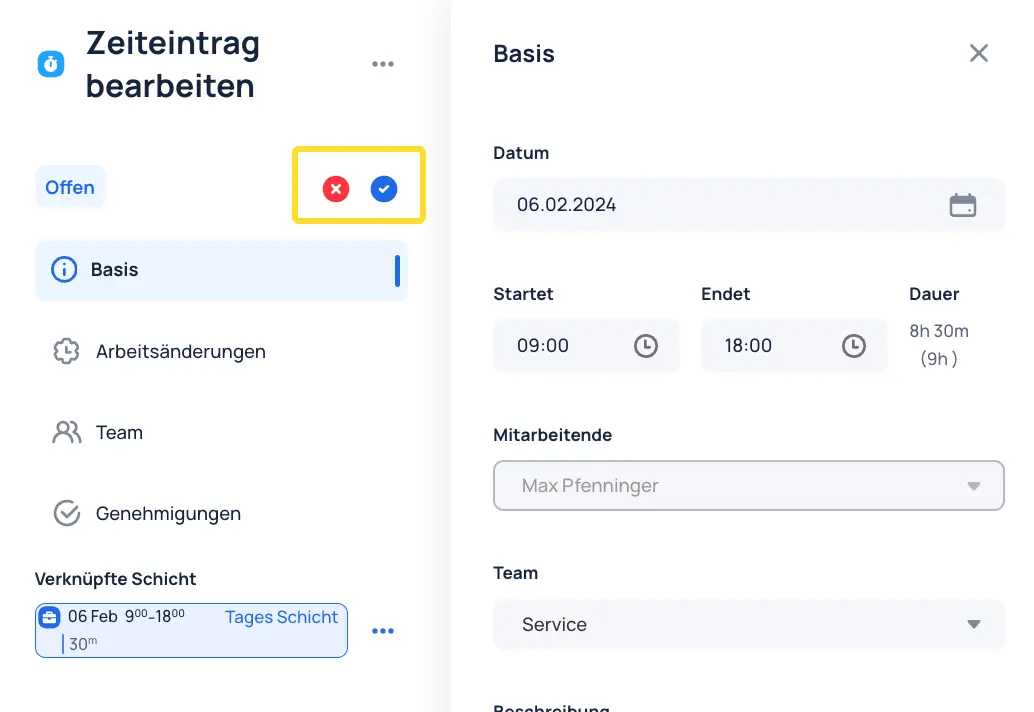Image resolution: width=1034 pixels, height=712 pixels.
Task: Click the clock icon in Startet field
Action: [x=646, y=346]
